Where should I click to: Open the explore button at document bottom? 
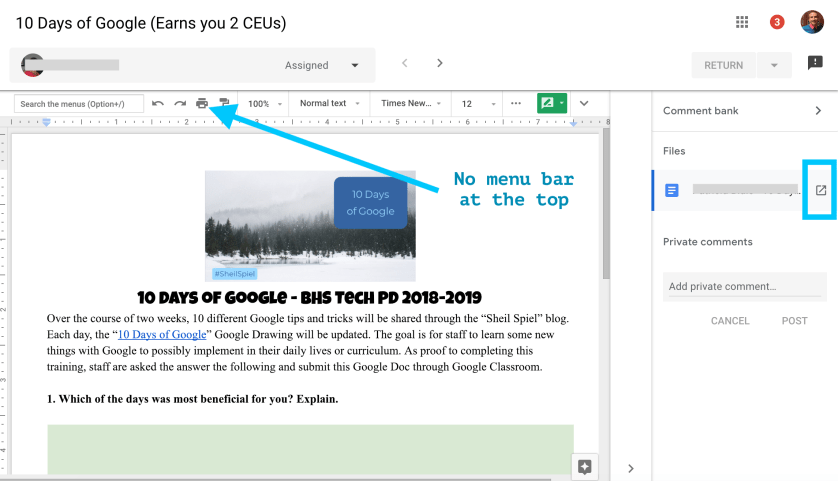(x=585, y=466)
